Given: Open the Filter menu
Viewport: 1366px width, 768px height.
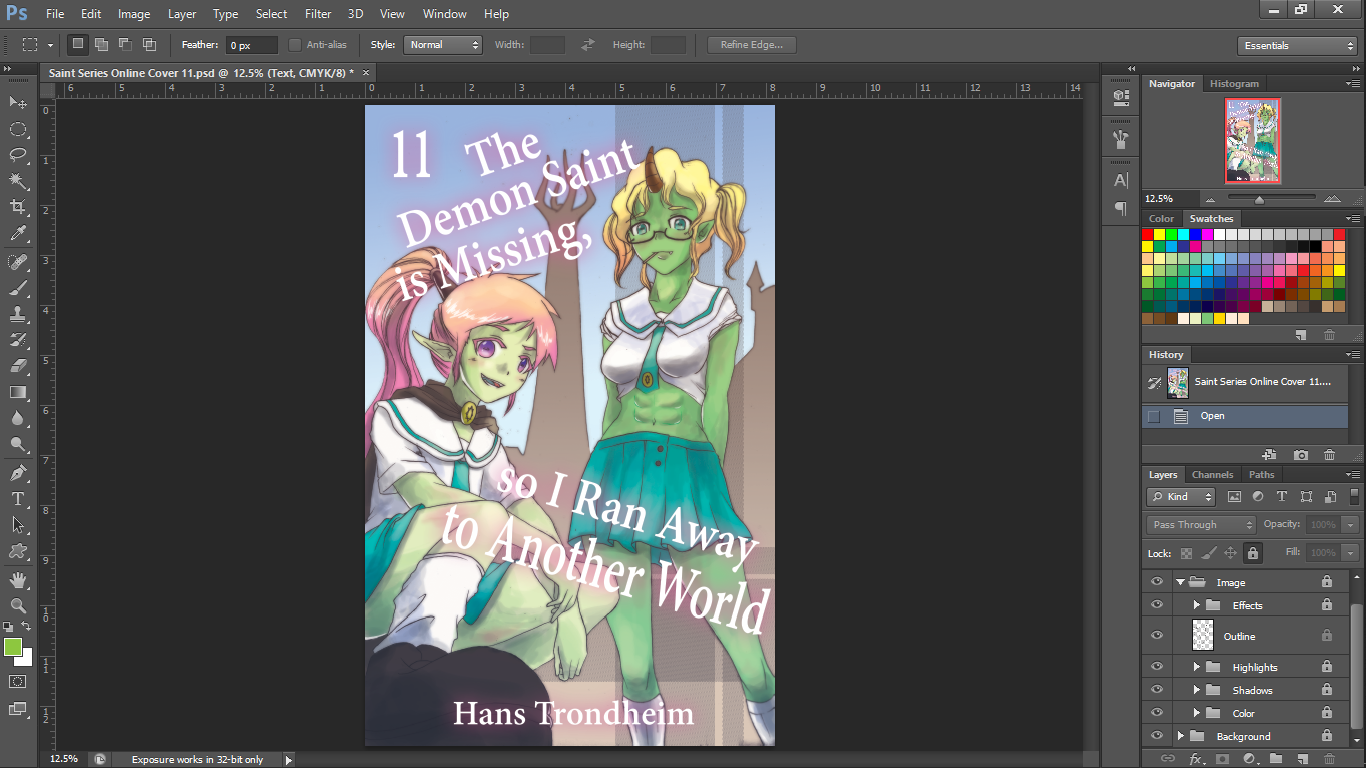Looking at the screenshot, I should point(318,14).
